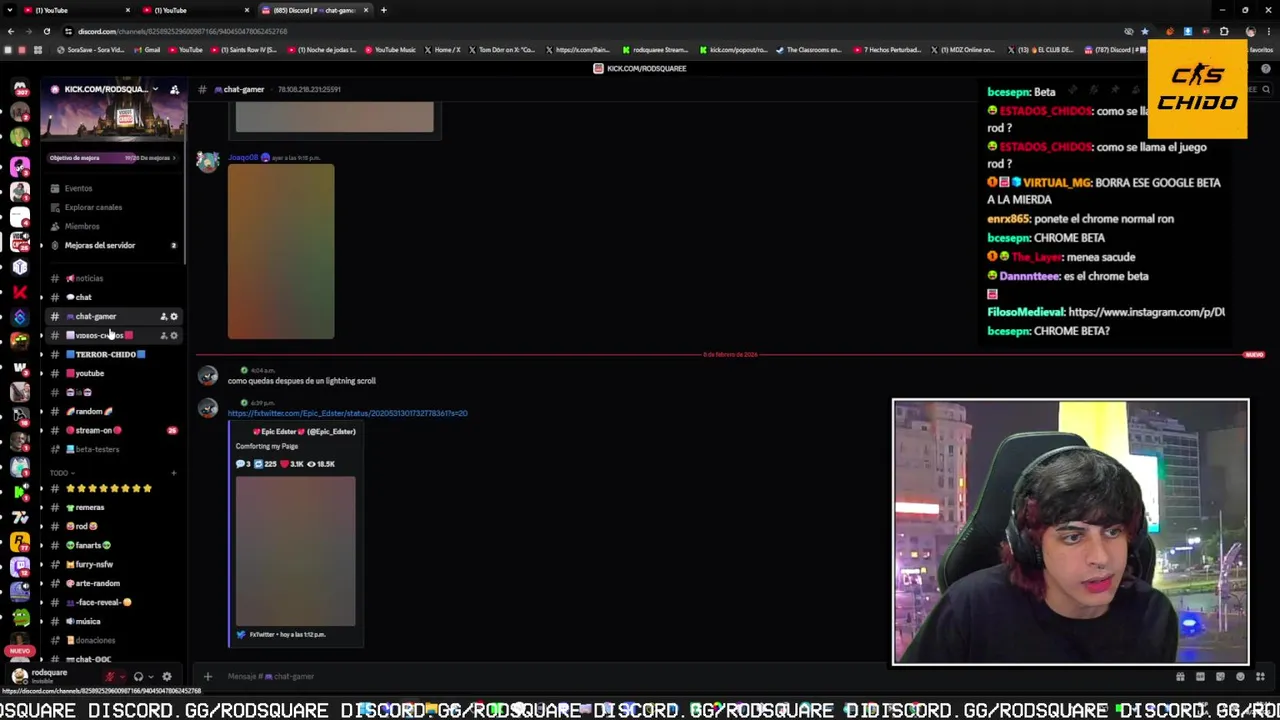Open settings gear on videos-chidos channel
The image size is (1280, 720).
[174, 335]
